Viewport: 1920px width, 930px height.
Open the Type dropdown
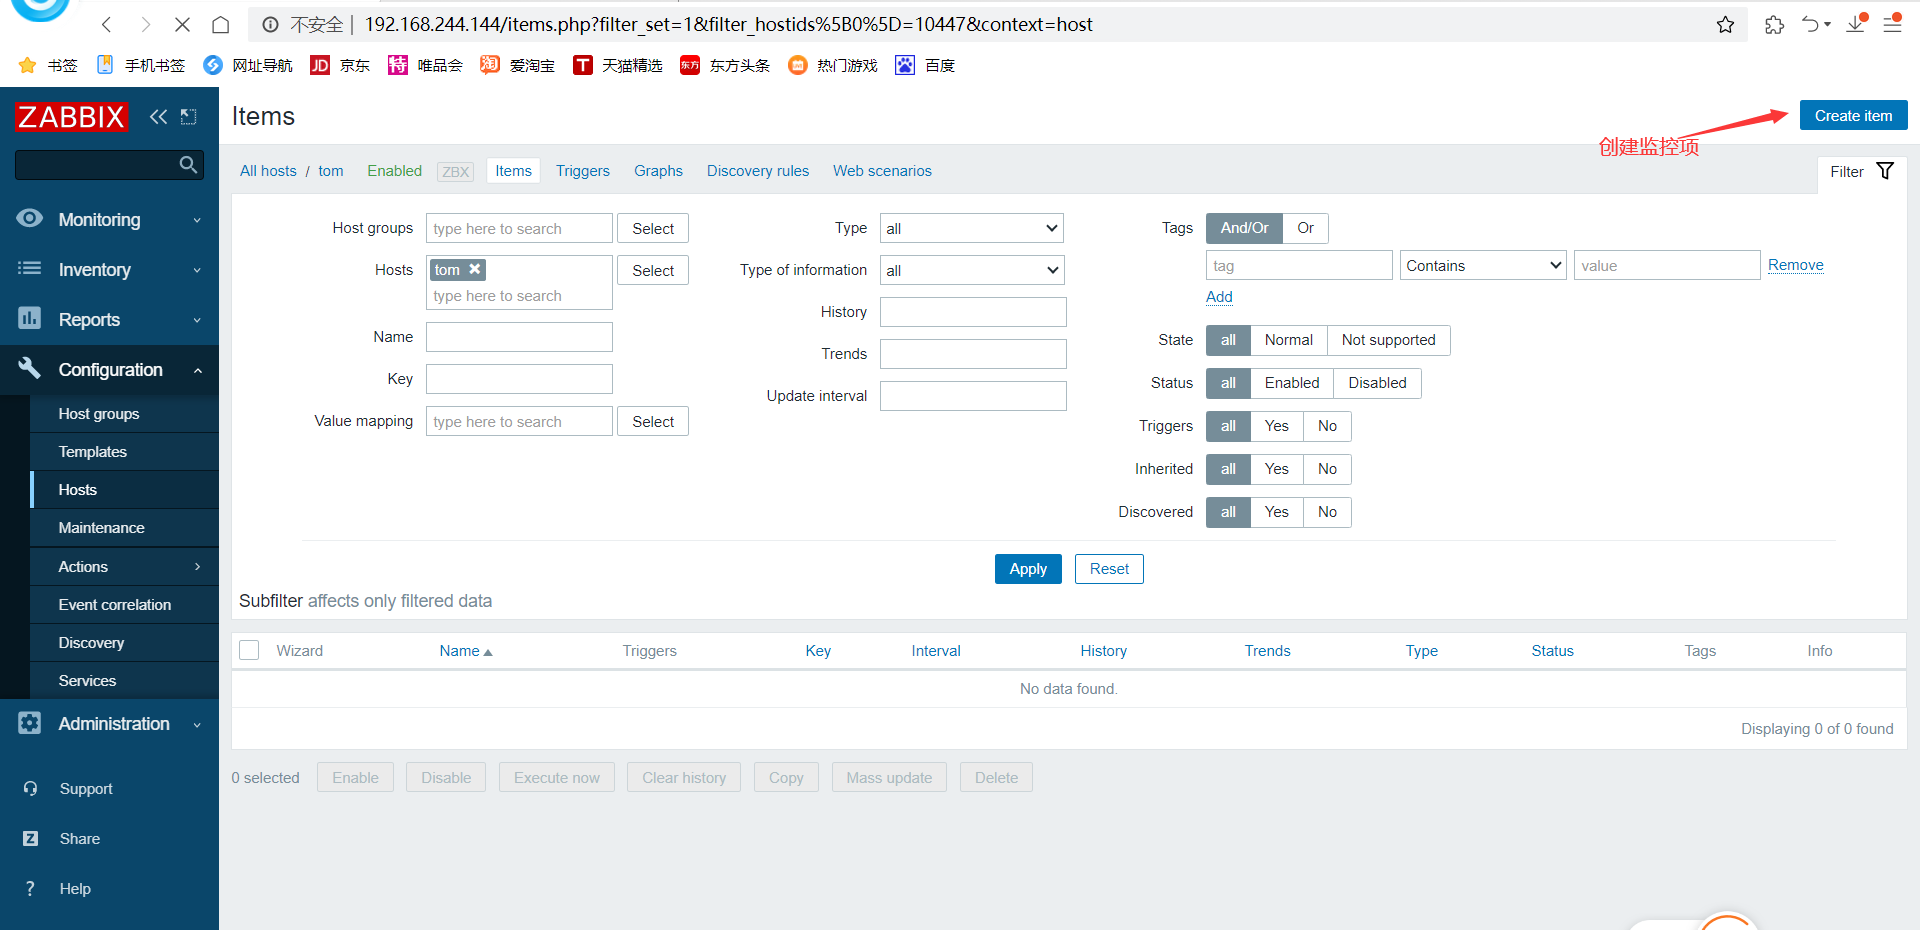tap(972, 228)
